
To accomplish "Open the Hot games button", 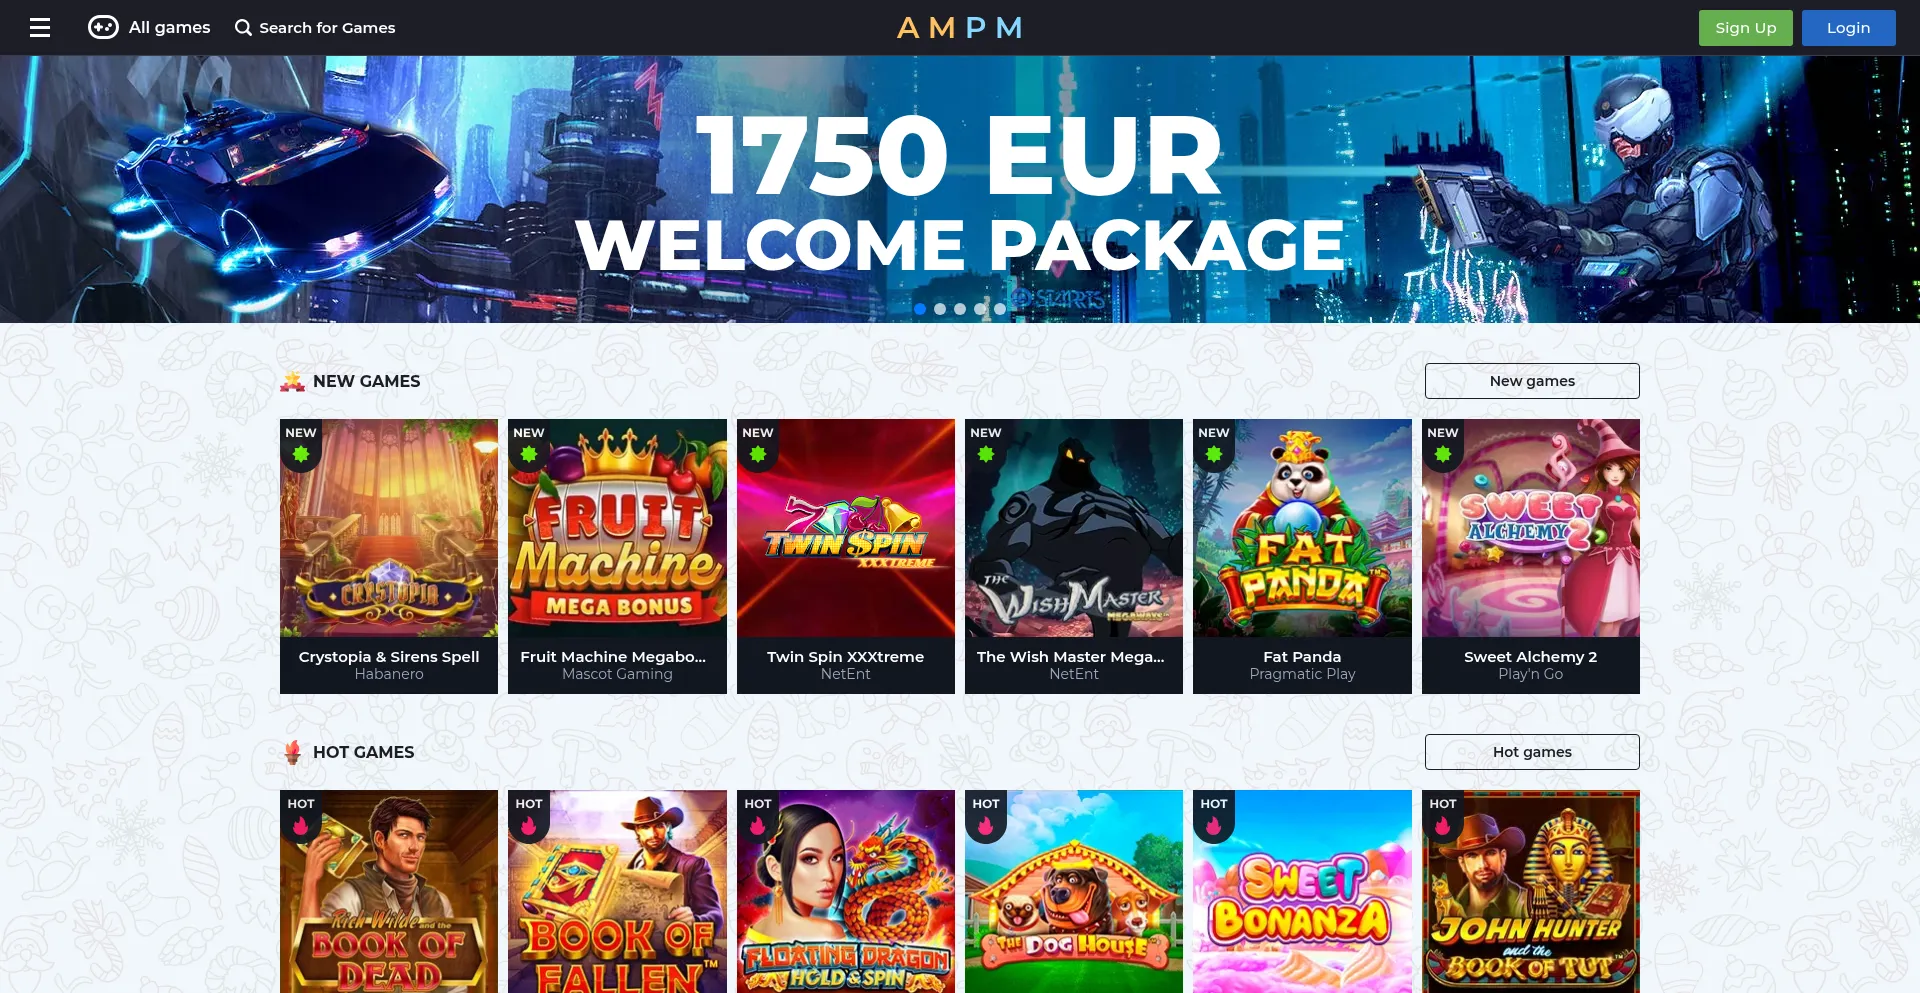I will click(1532, 752).
